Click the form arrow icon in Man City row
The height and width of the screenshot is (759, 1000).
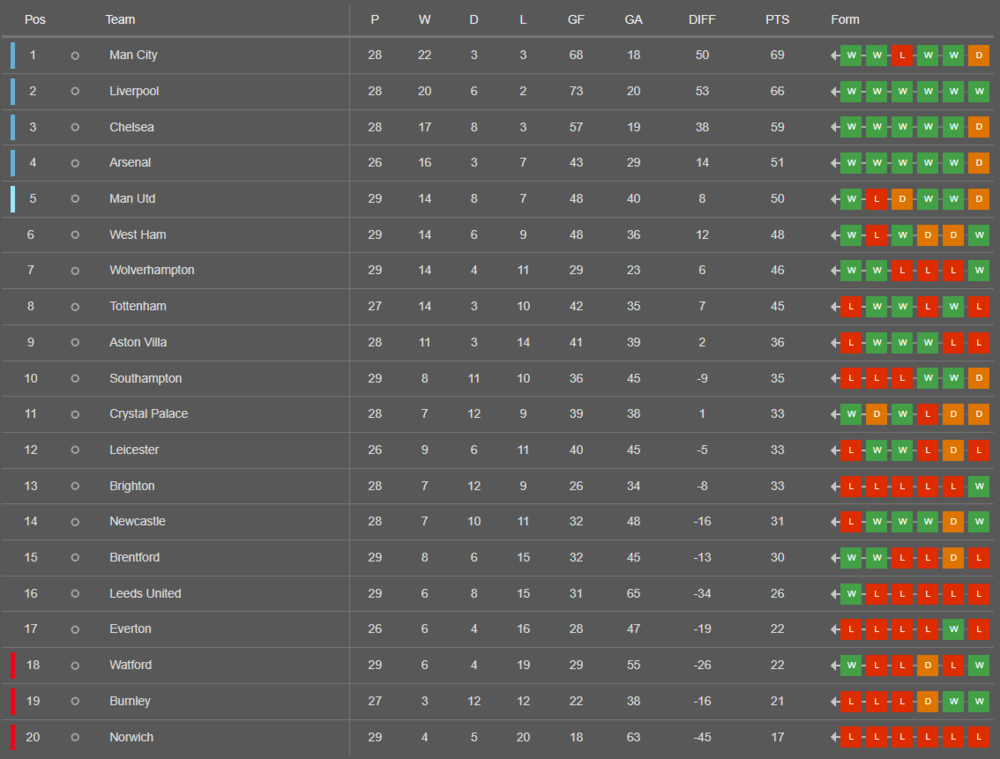834,55
